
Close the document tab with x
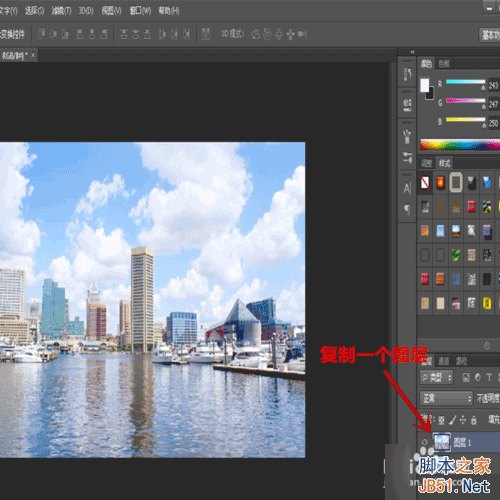click(33, 55)
